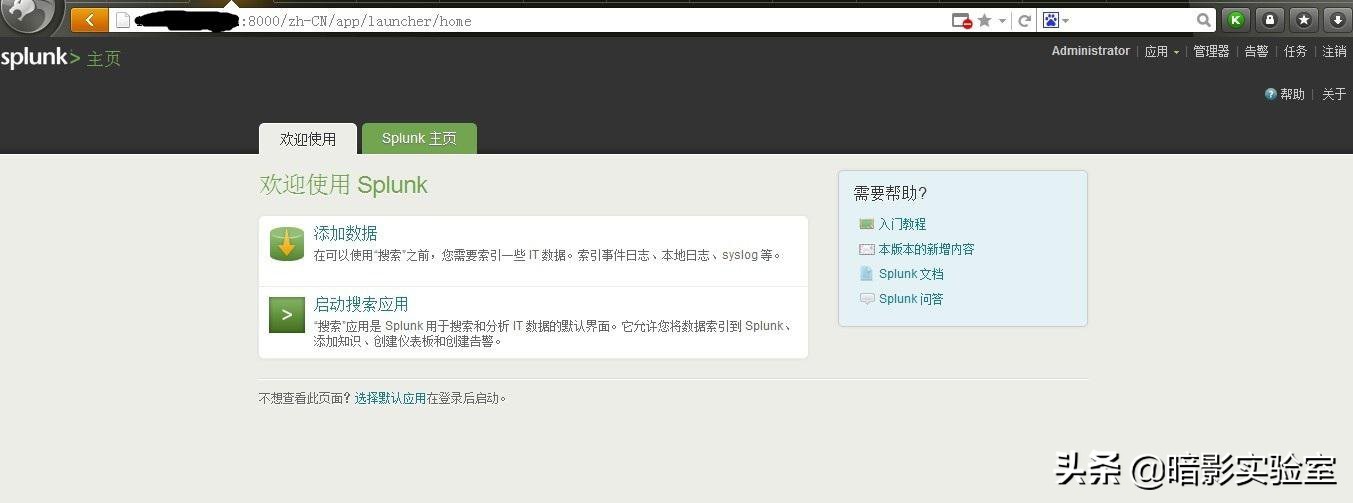
Task: Click the 选择默认应用 link
Action: (390, 398)
